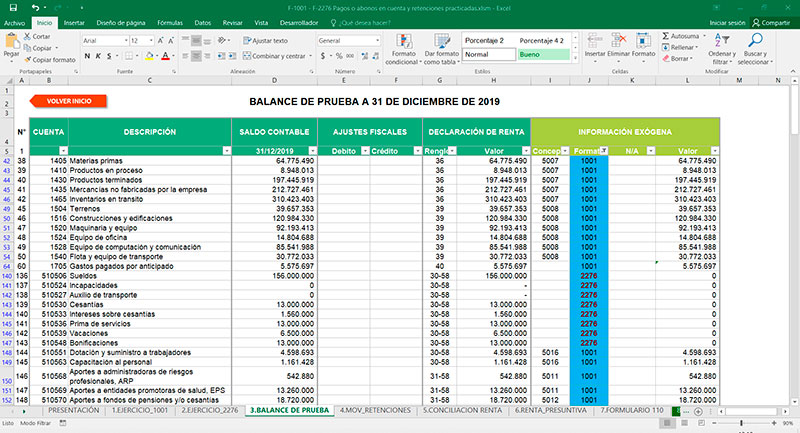Viewport: 800px width, 433px height.
Task: Click the Undo arrow icon
Action: 35,8
